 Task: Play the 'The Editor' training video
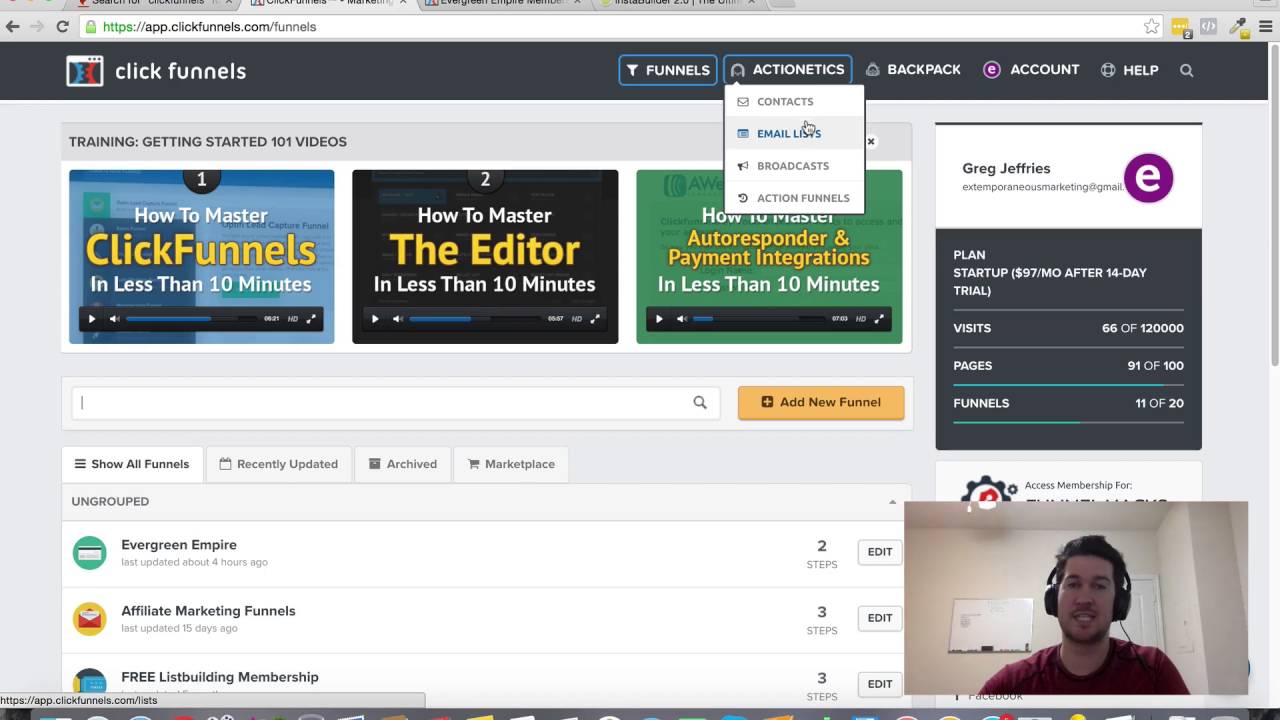pyautogui.click(x=375, y=319)
